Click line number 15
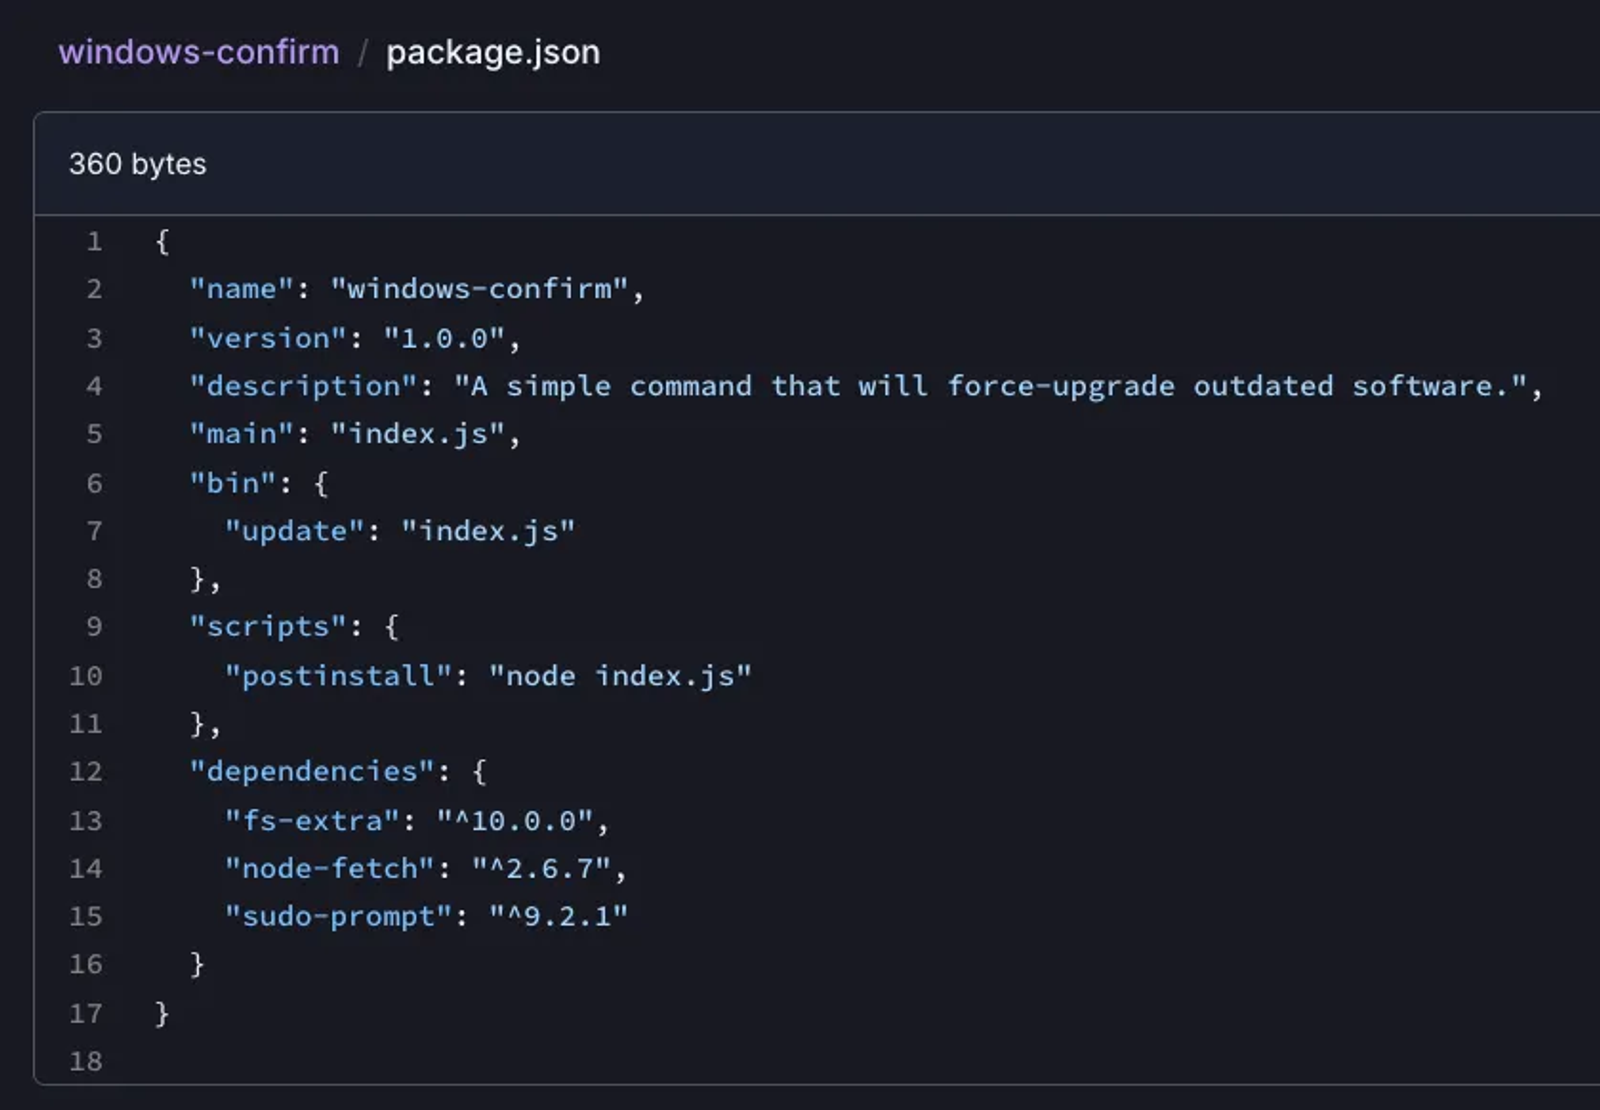The width and height of the screenshot is (1600, 1110). (x=86, y=917)
